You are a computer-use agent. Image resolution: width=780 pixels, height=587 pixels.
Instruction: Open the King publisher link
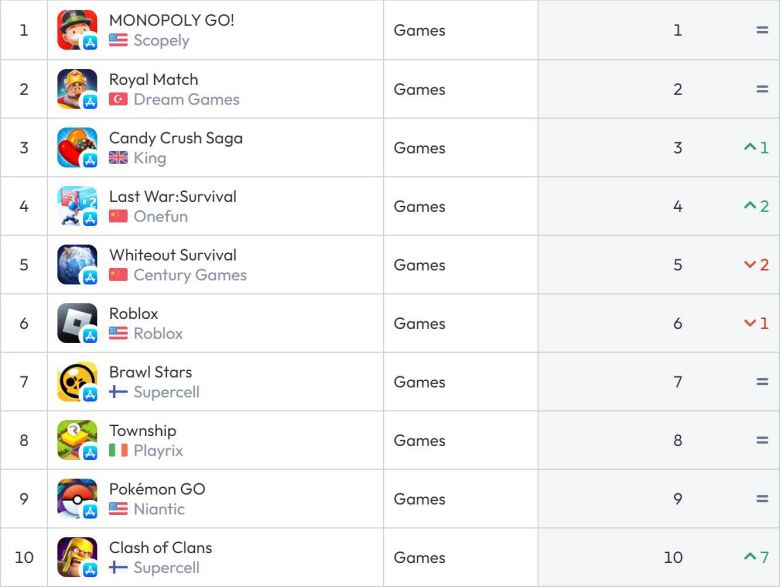(150, 158)
